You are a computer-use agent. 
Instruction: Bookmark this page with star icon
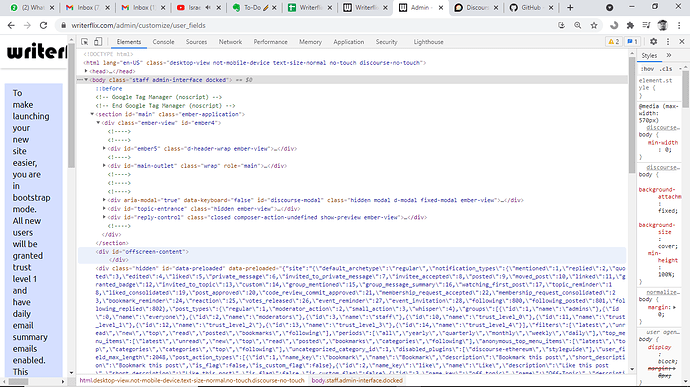pos(594,26)
